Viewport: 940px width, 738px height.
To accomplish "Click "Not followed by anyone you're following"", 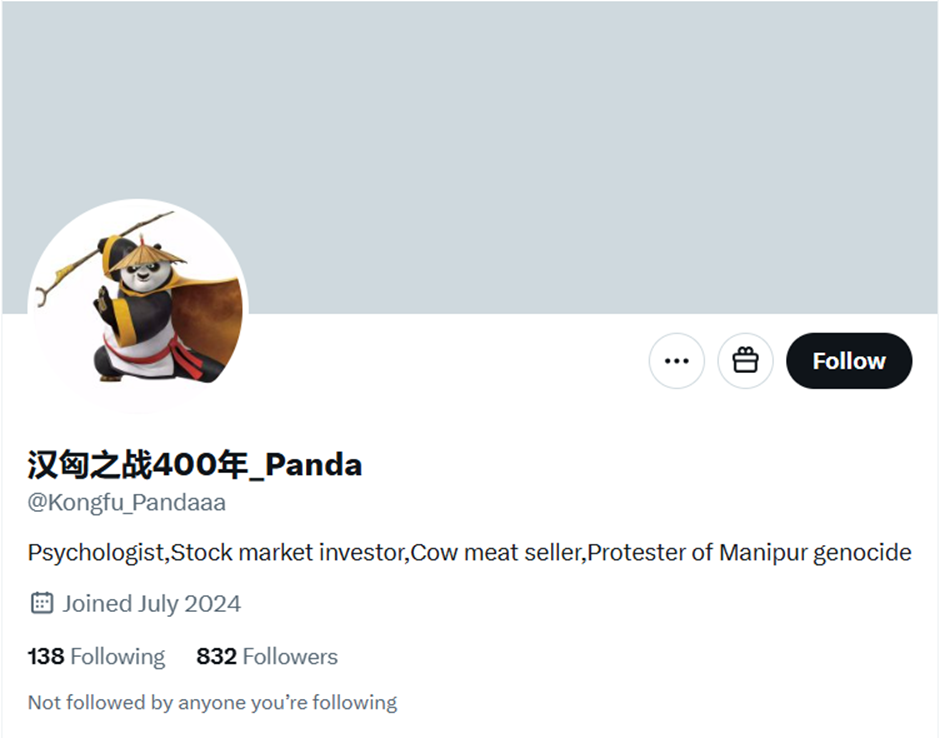I will (x=212, y=702).
